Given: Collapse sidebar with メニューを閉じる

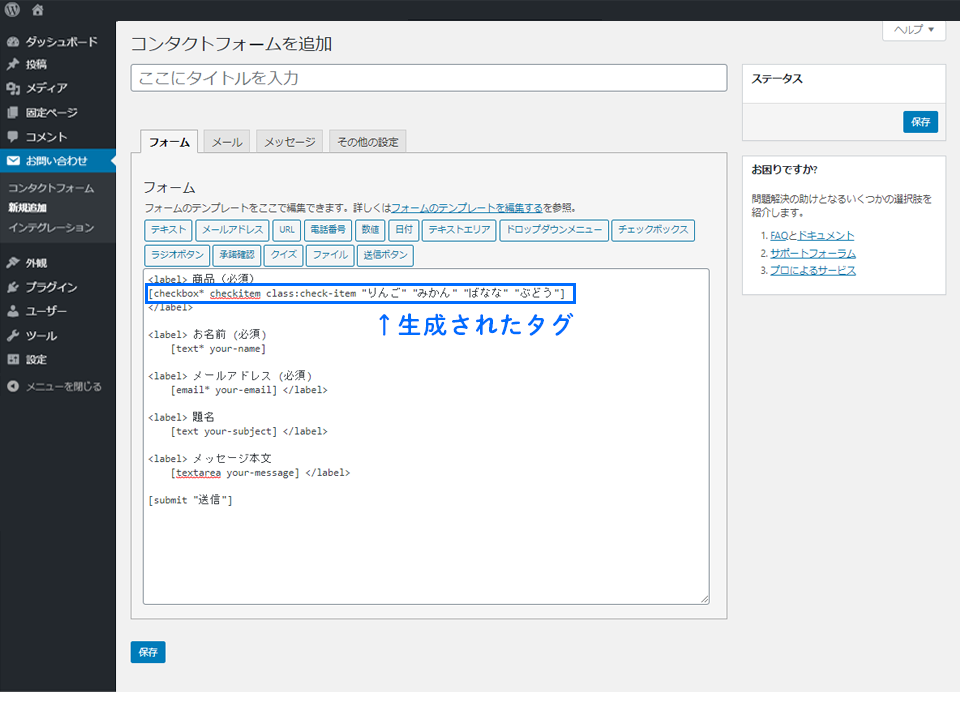Looking at the screenshot, I should (62, 386).
